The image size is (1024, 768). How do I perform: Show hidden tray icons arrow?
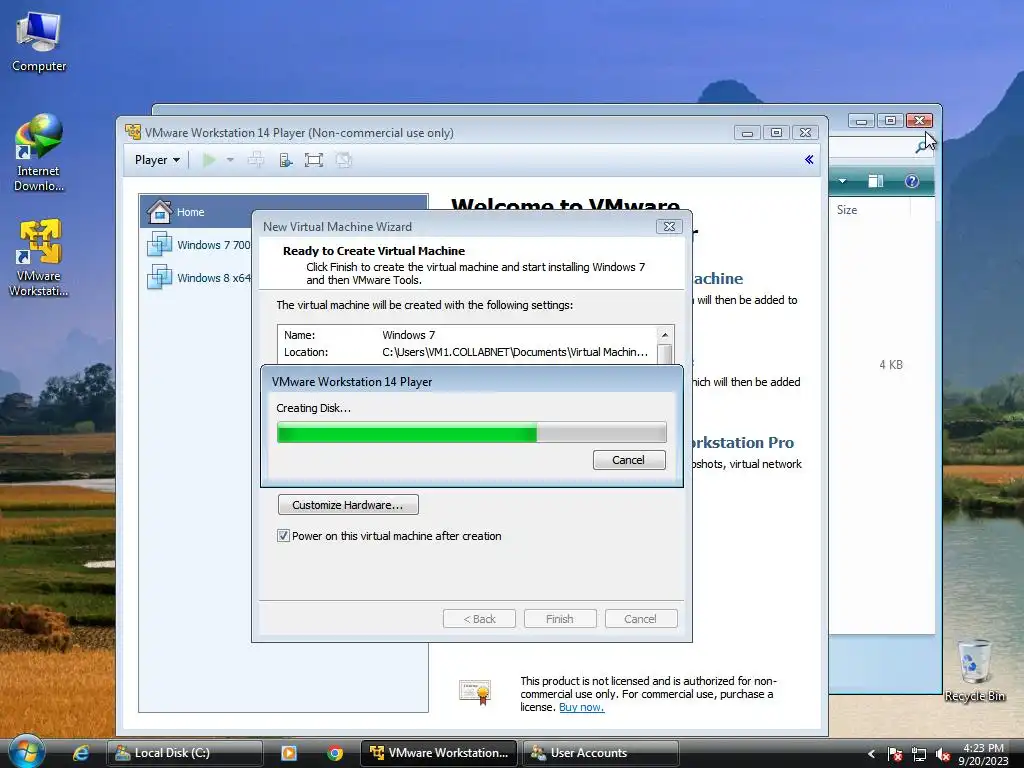point(871,754)
